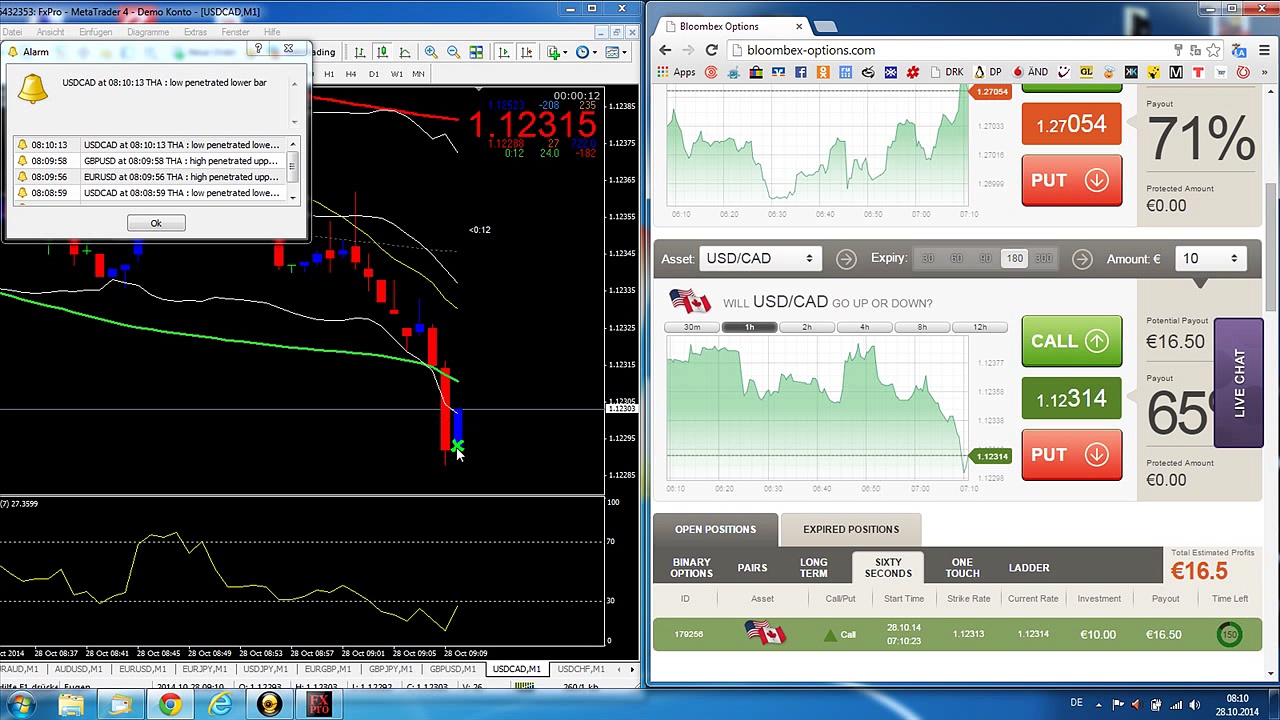Switch to the GBPUSD,M1 chart tab

(452, 669)
